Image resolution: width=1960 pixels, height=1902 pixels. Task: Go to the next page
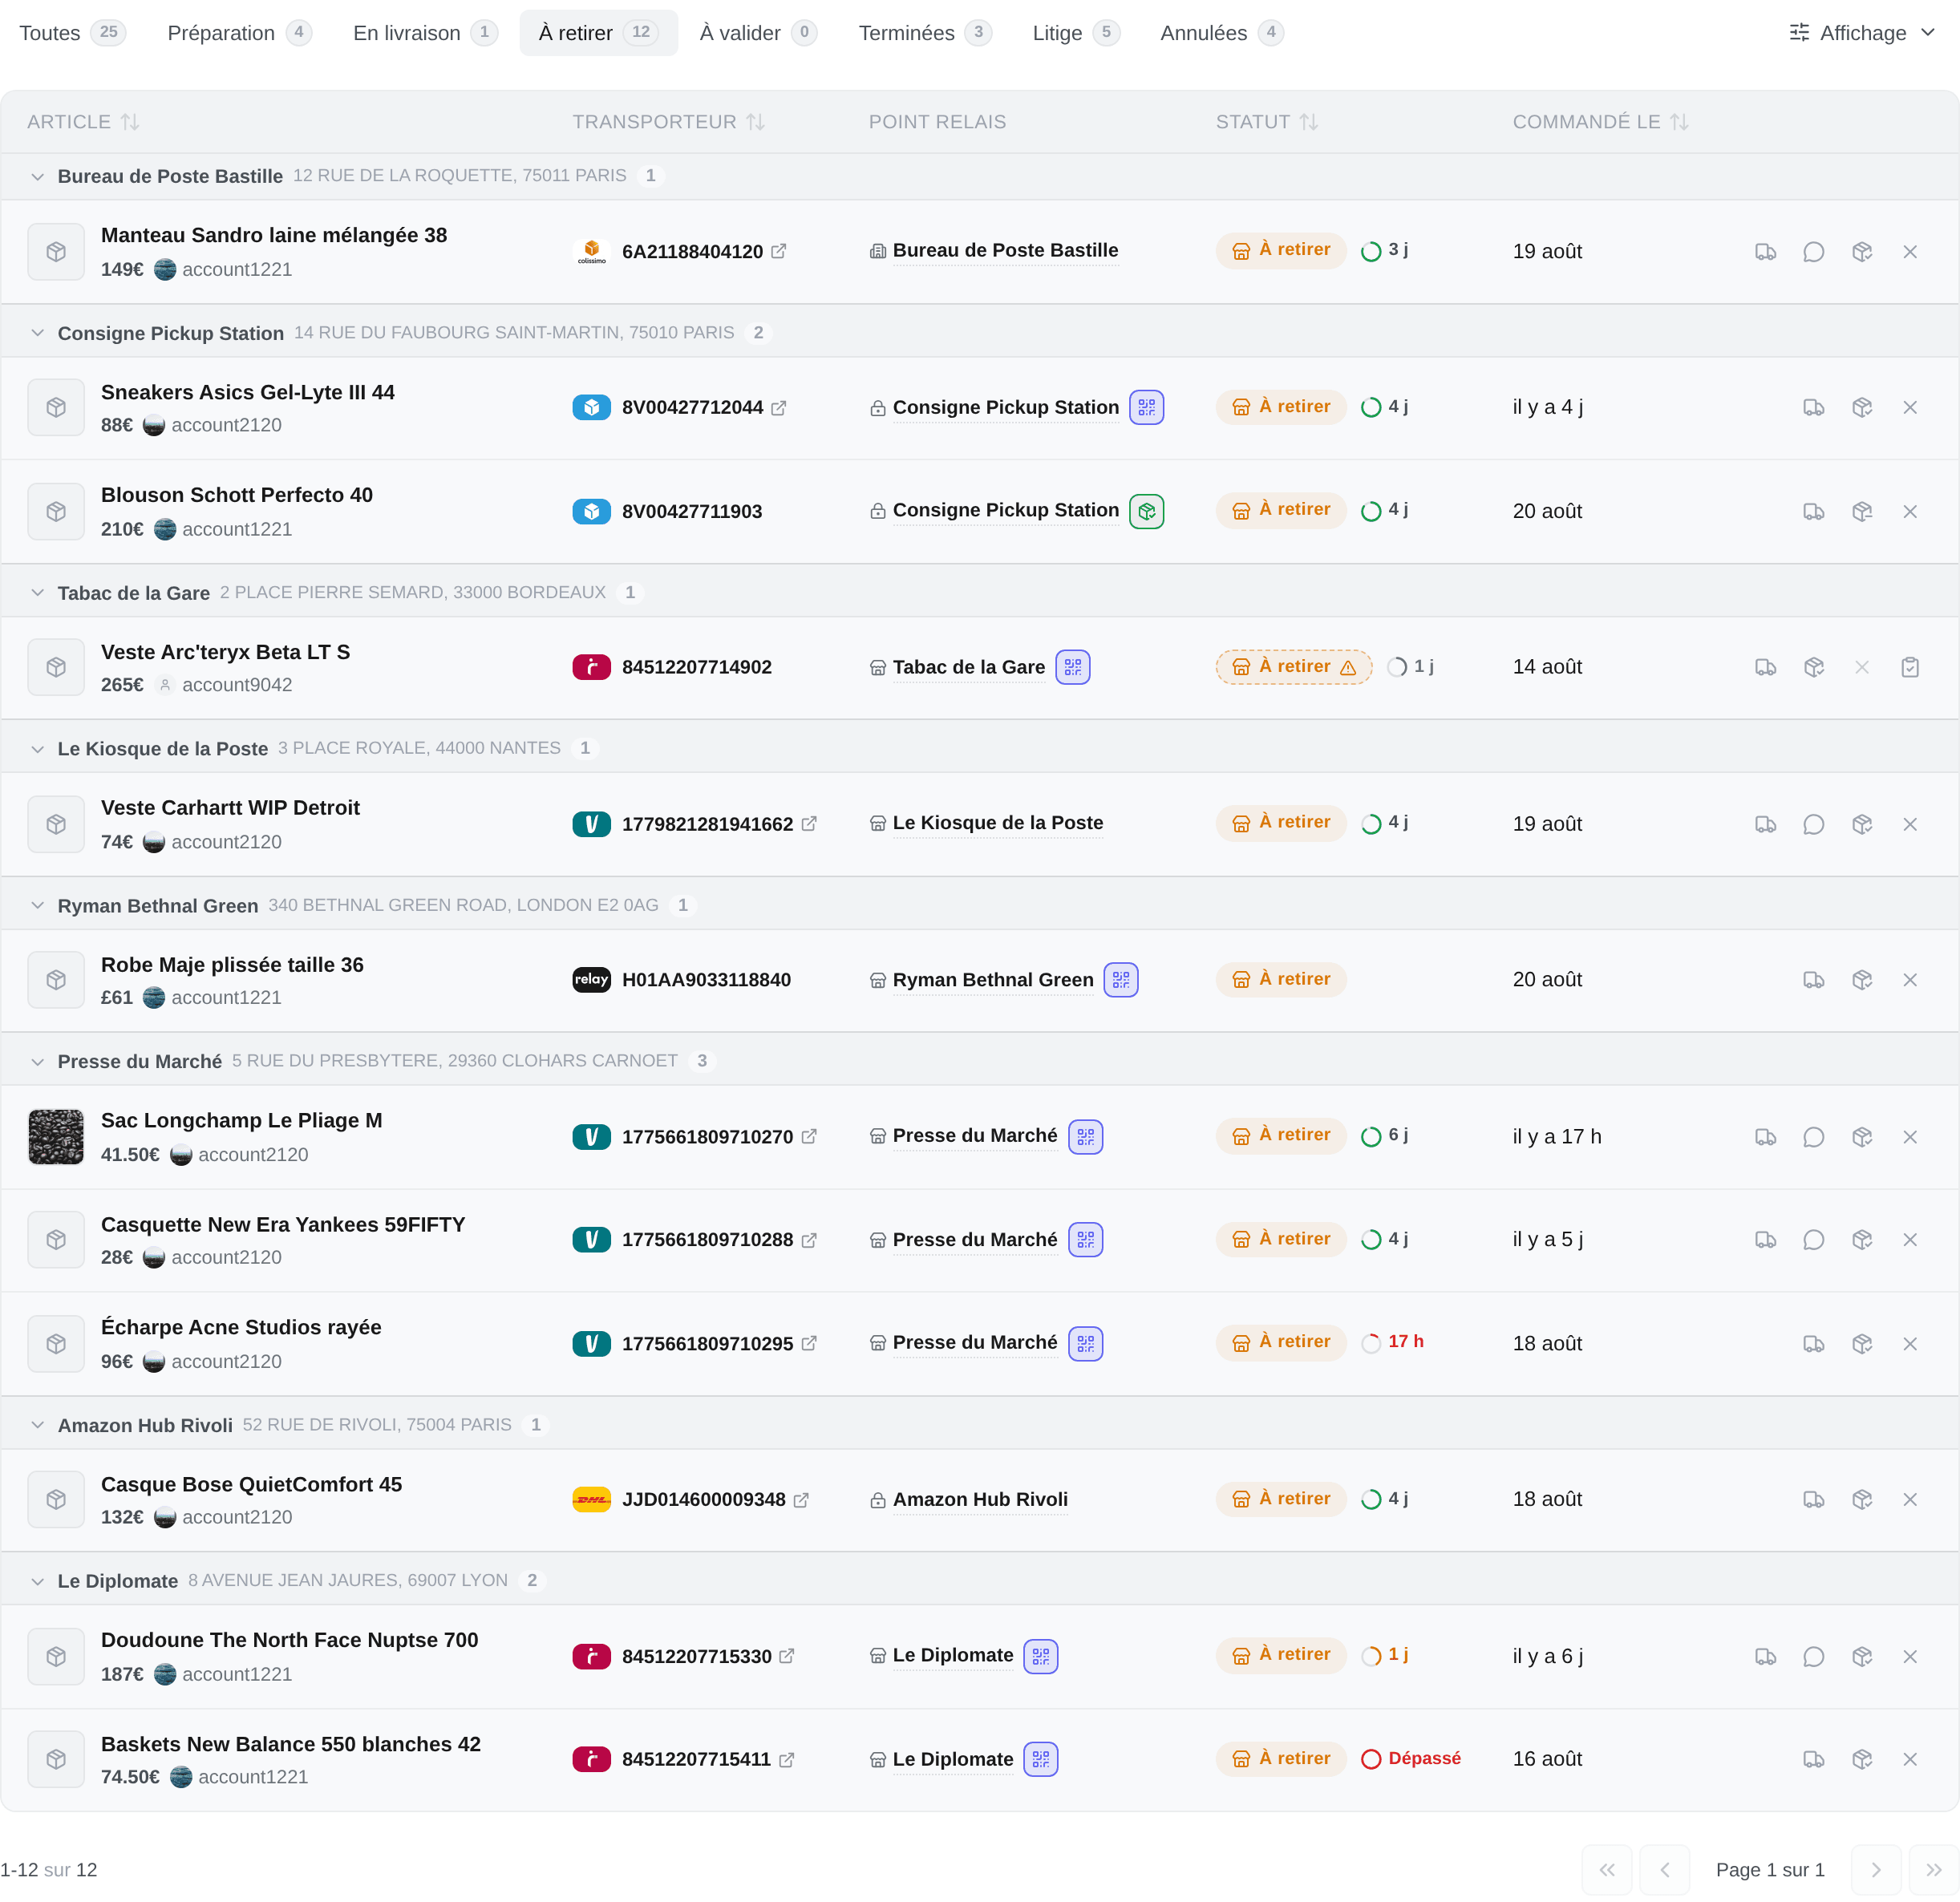(x=1876, y=1870)
